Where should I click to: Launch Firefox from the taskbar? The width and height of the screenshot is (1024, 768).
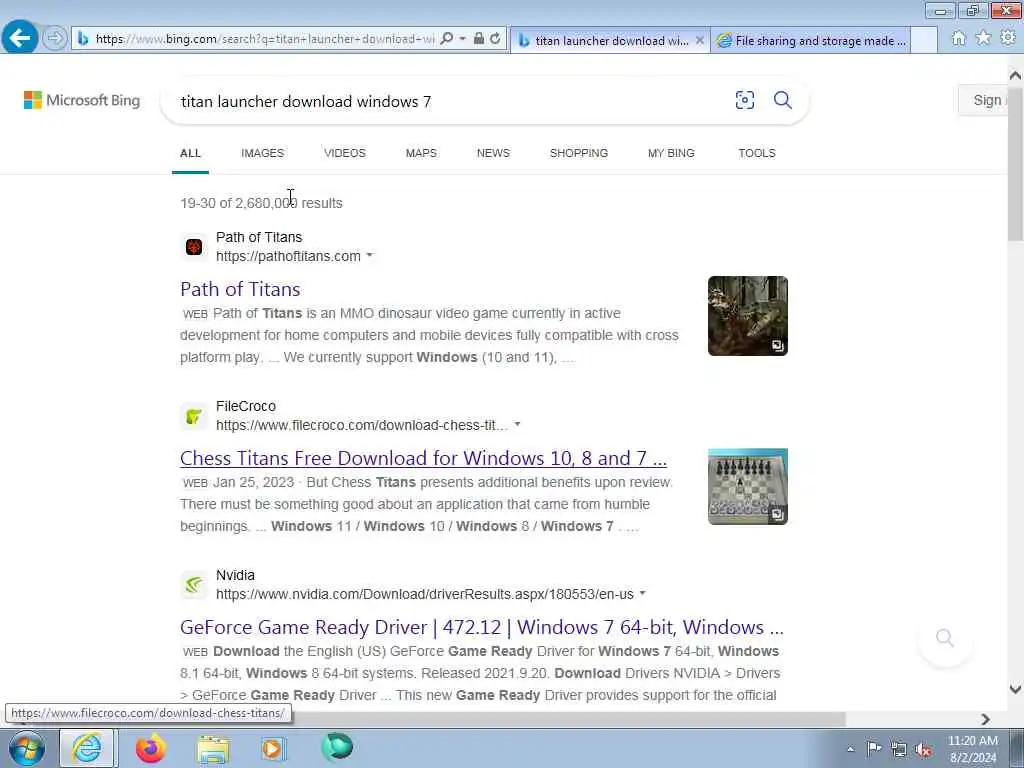[x=150, y=748]
